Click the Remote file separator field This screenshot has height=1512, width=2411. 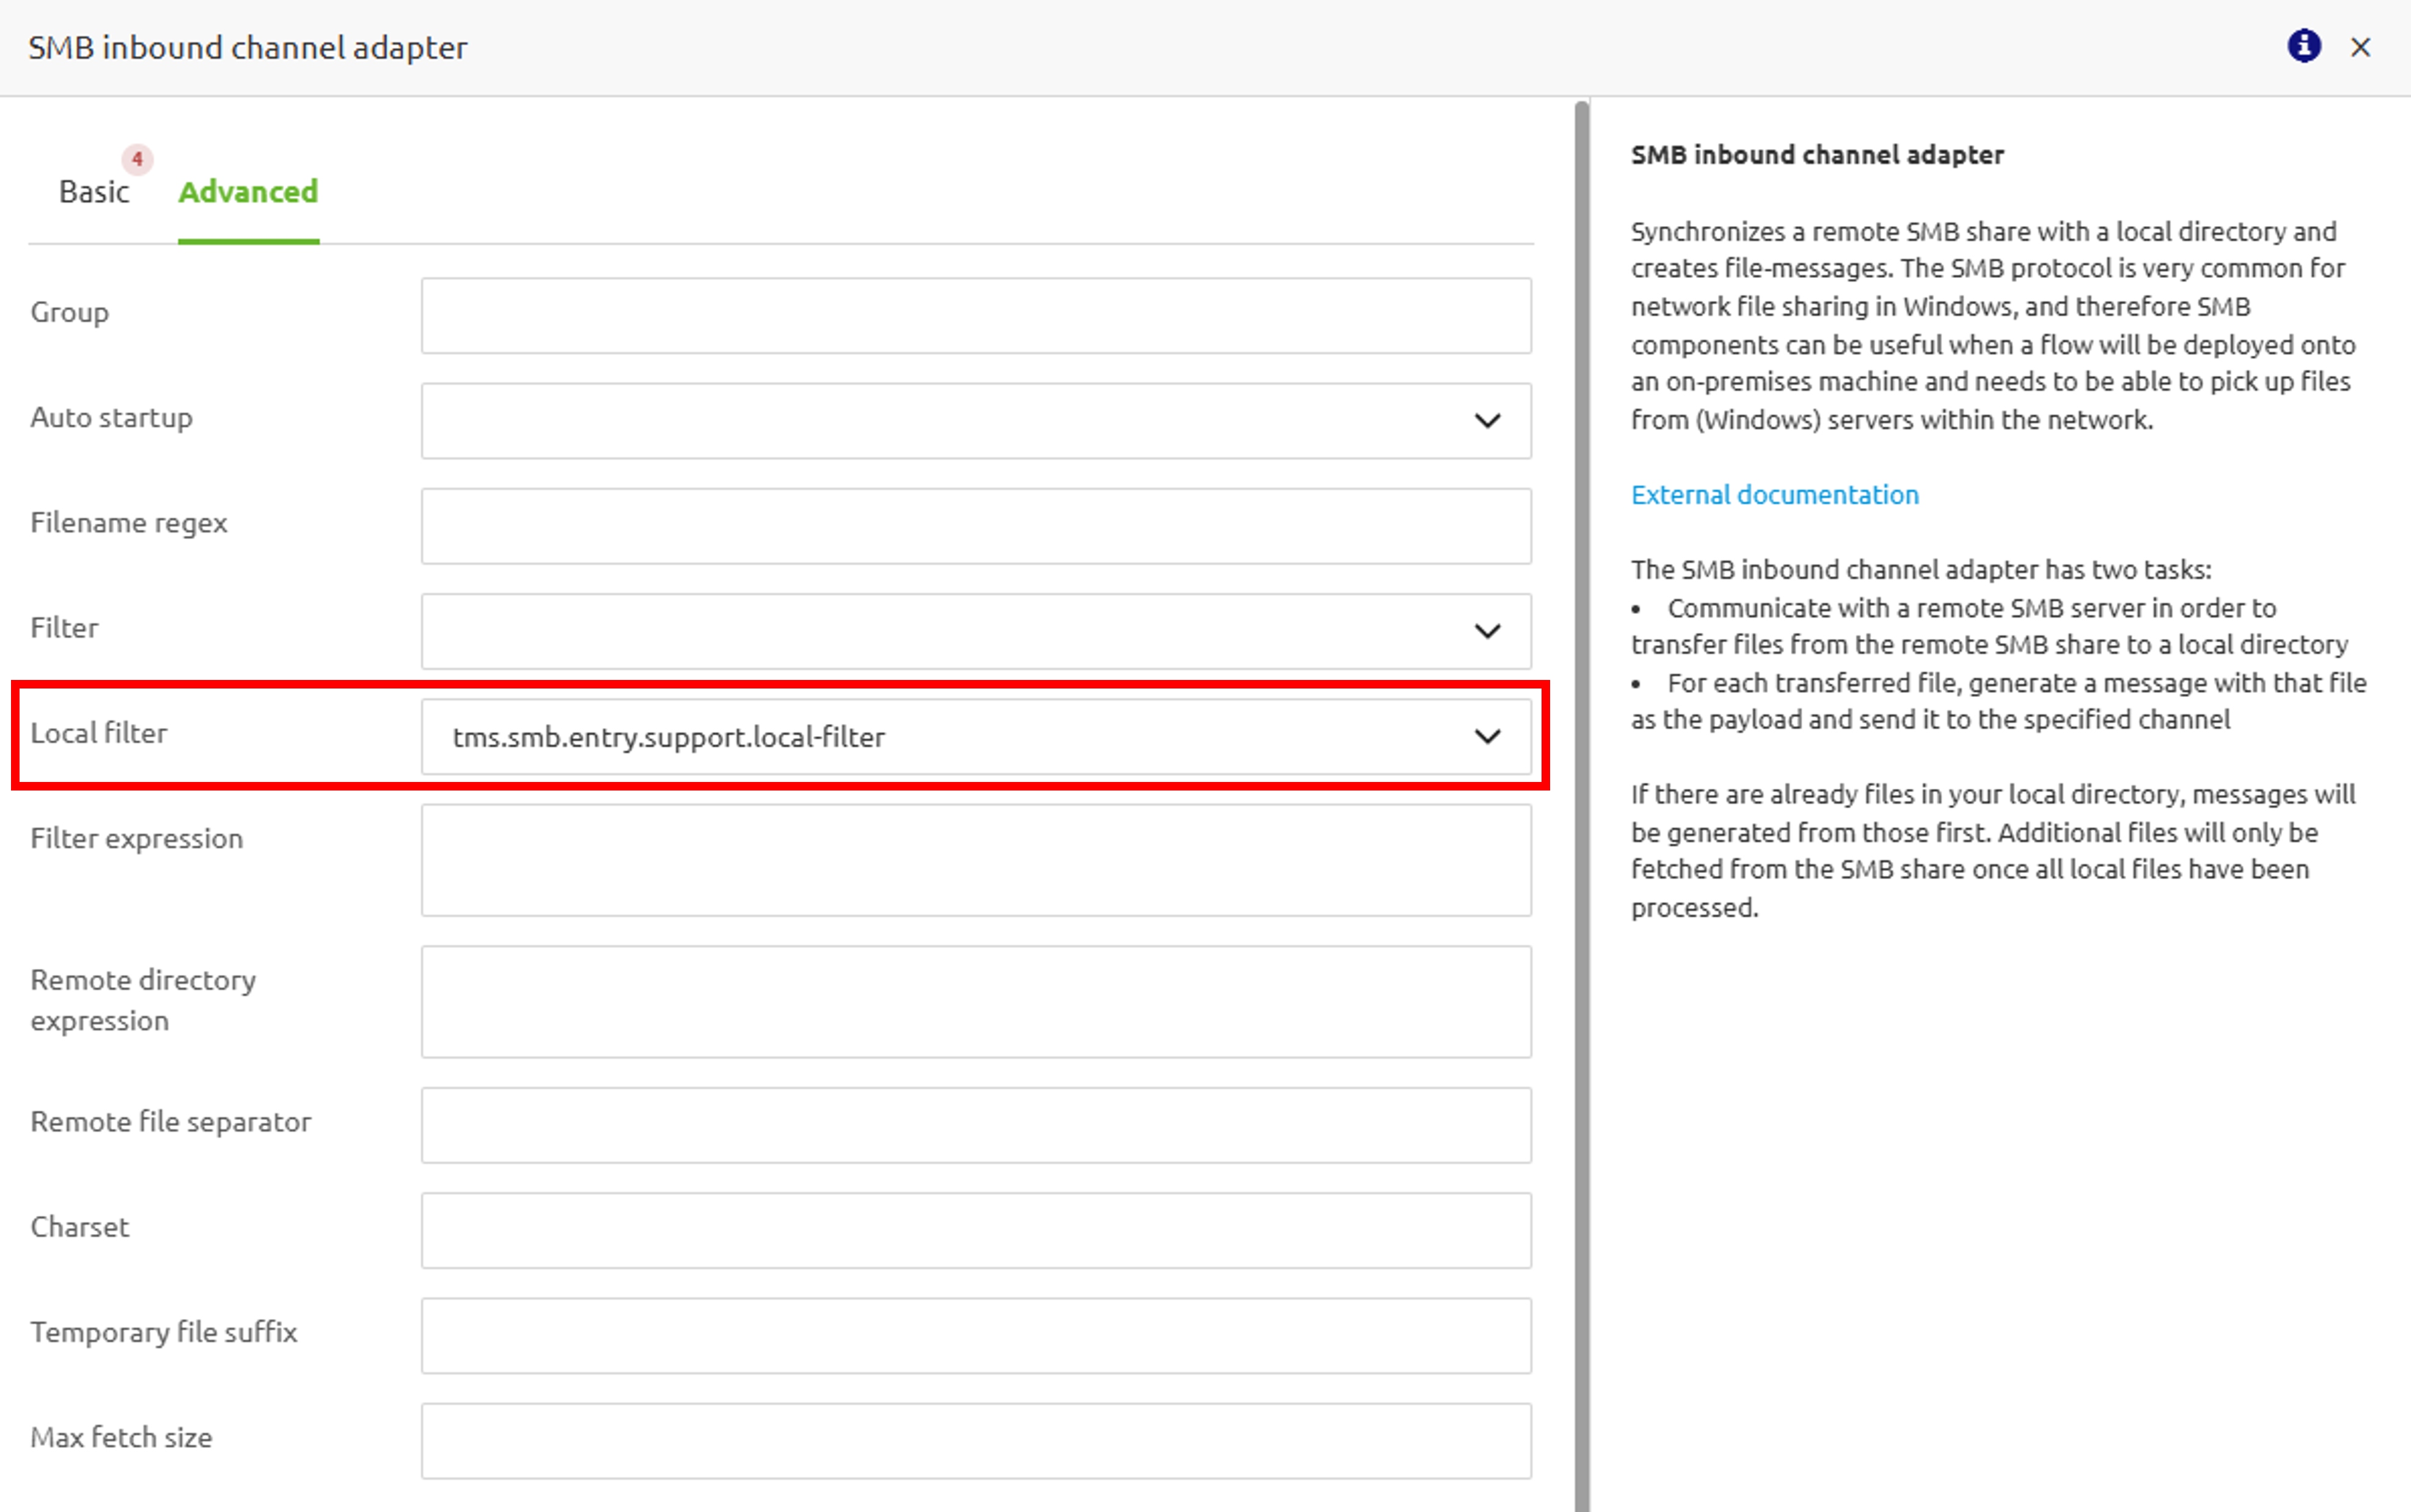[x=975, y=1125]
